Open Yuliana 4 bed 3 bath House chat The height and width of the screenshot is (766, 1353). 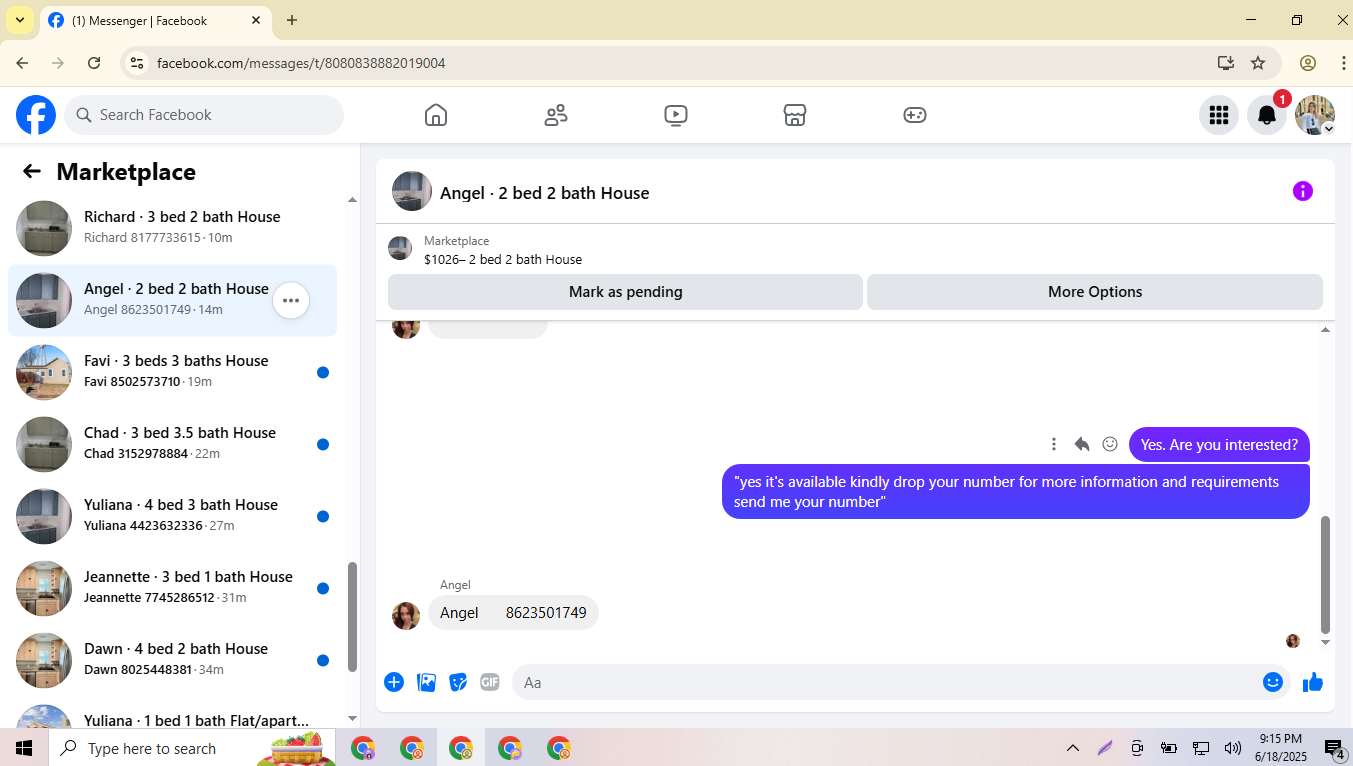[x=172, y=516]
